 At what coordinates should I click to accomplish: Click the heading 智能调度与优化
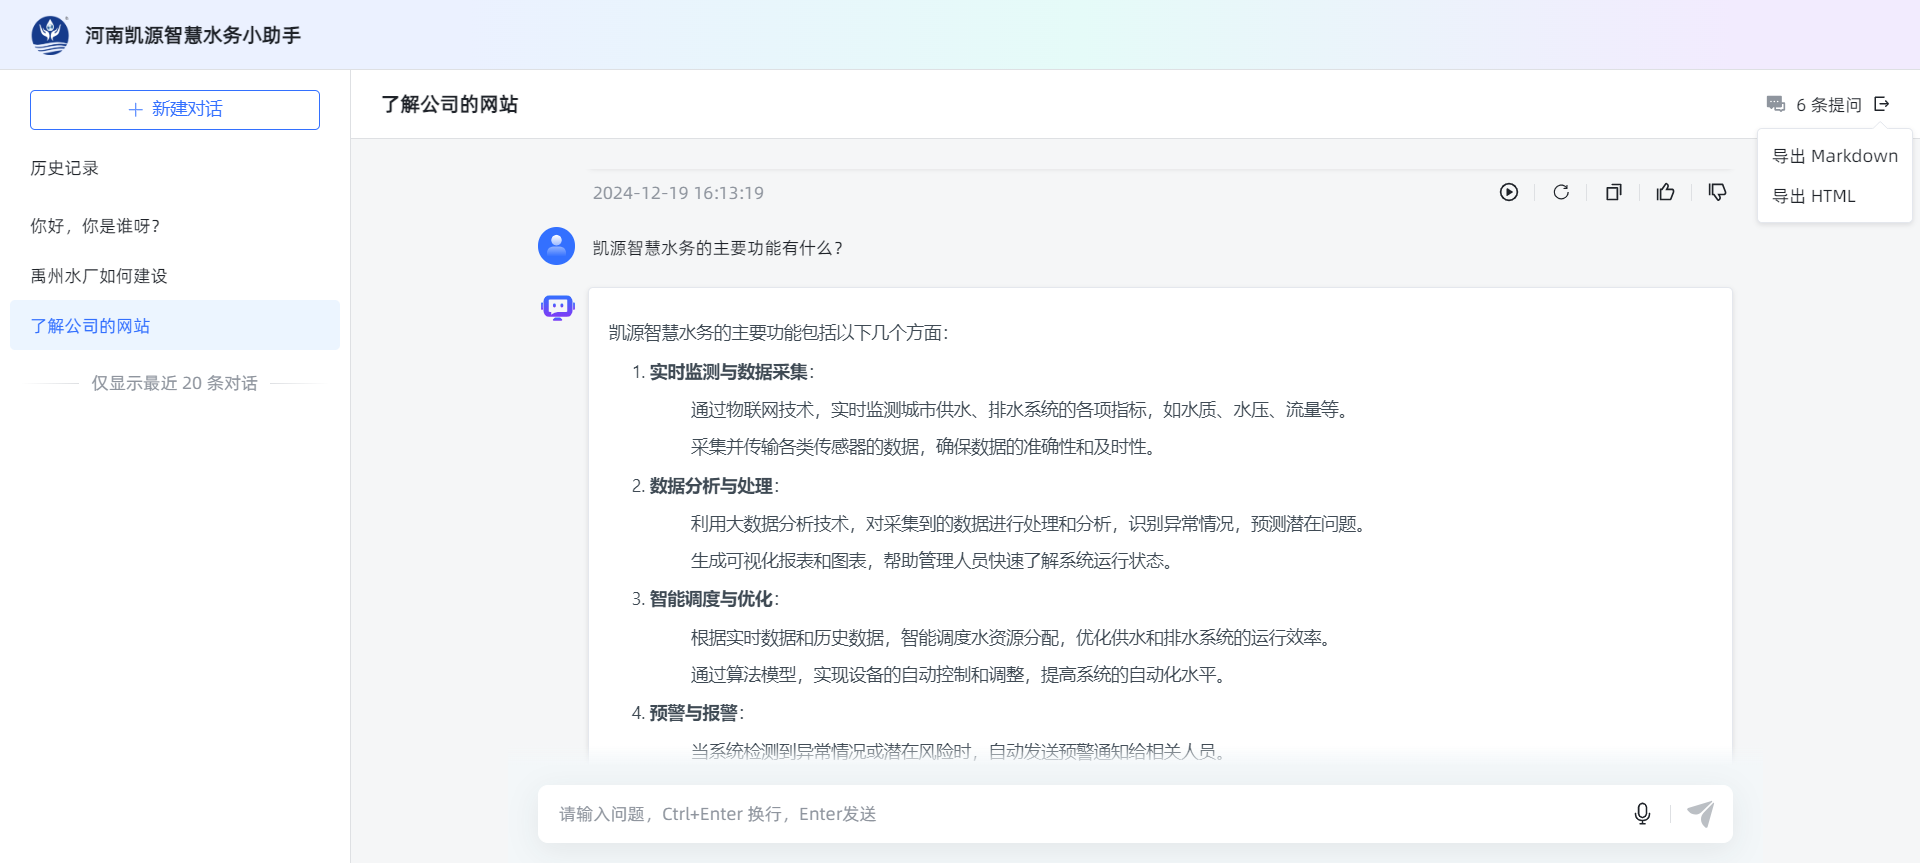[711, 599]
